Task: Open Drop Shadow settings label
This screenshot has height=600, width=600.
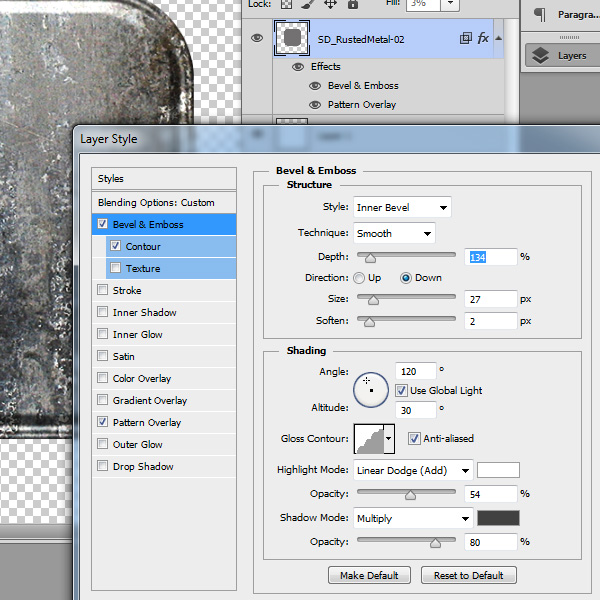Action: click(143, 466)
